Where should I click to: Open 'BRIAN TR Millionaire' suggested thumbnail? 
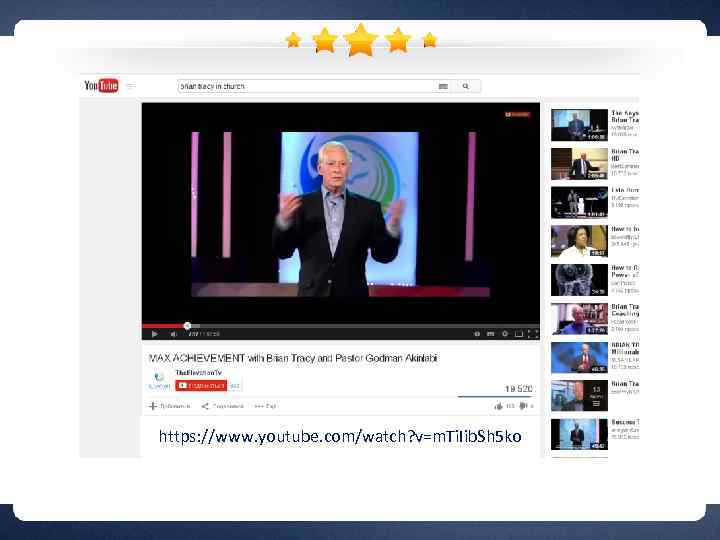[579, 357]
